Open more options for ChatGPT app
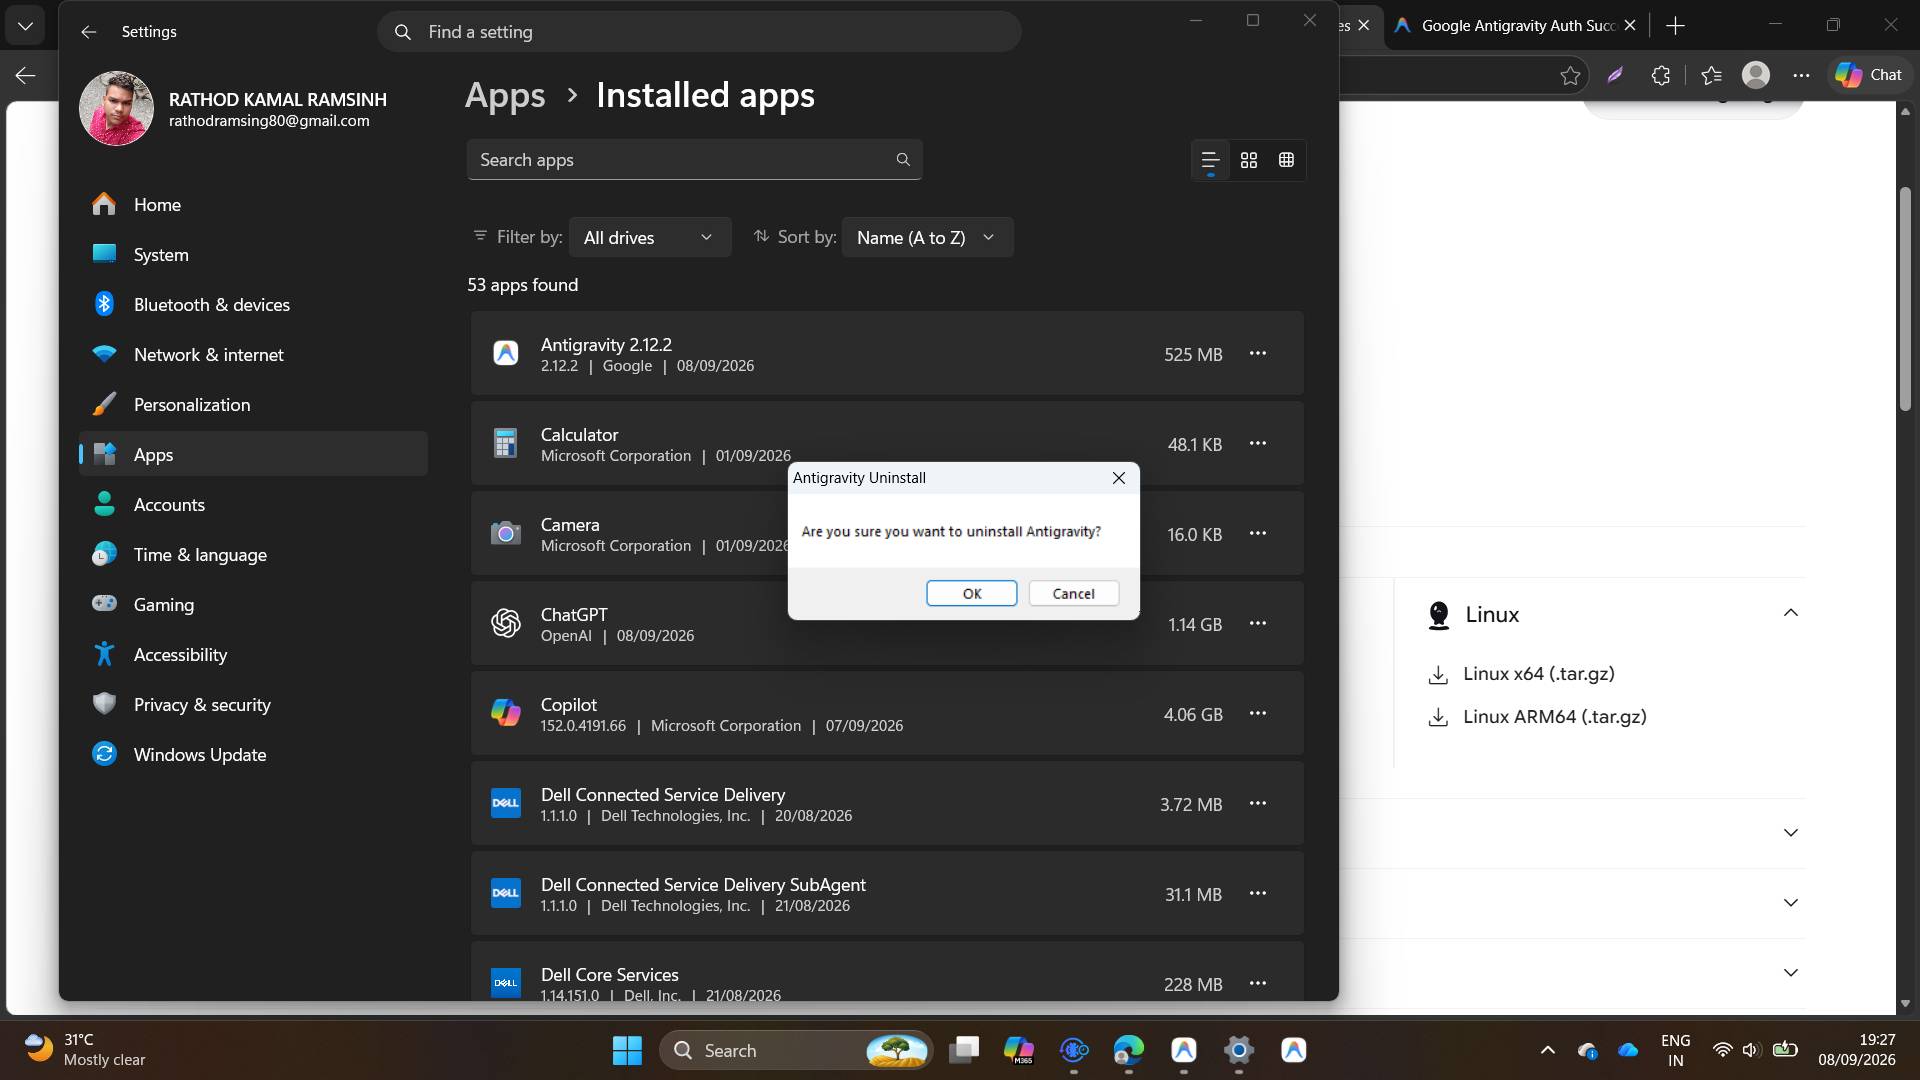 point(1258,623)
